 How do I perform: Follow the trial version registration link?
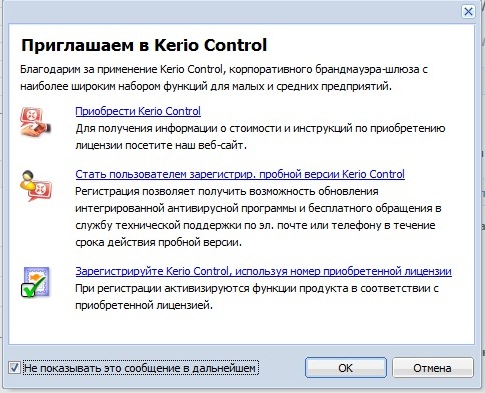coord(240,174)
